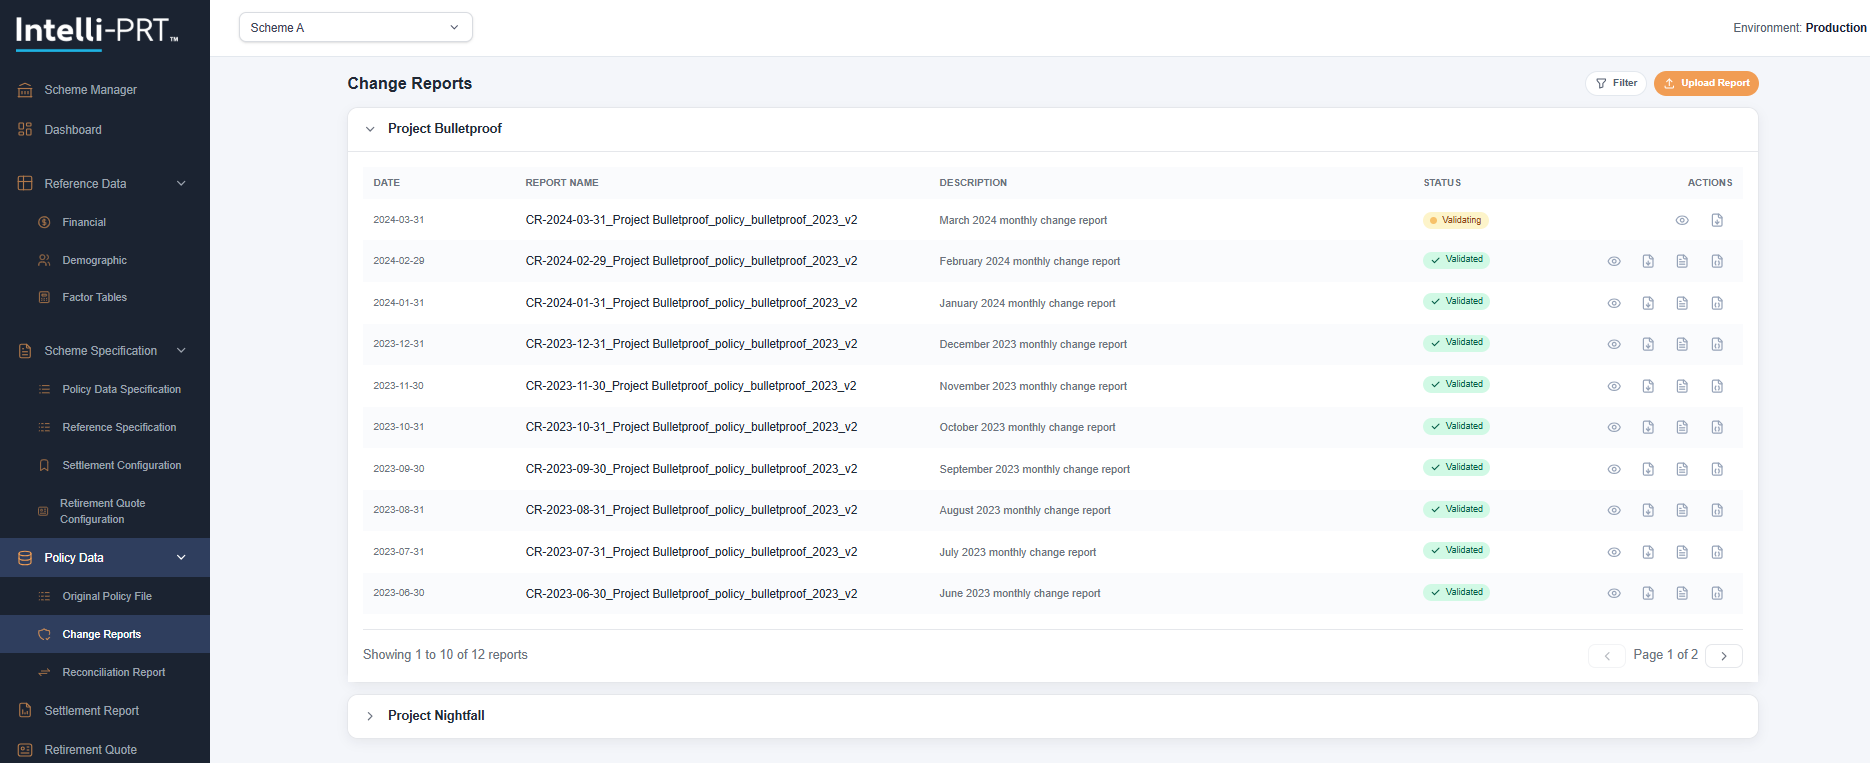
Task: Open the Scheme A dropdown
Action: click(x=355, y=28)
